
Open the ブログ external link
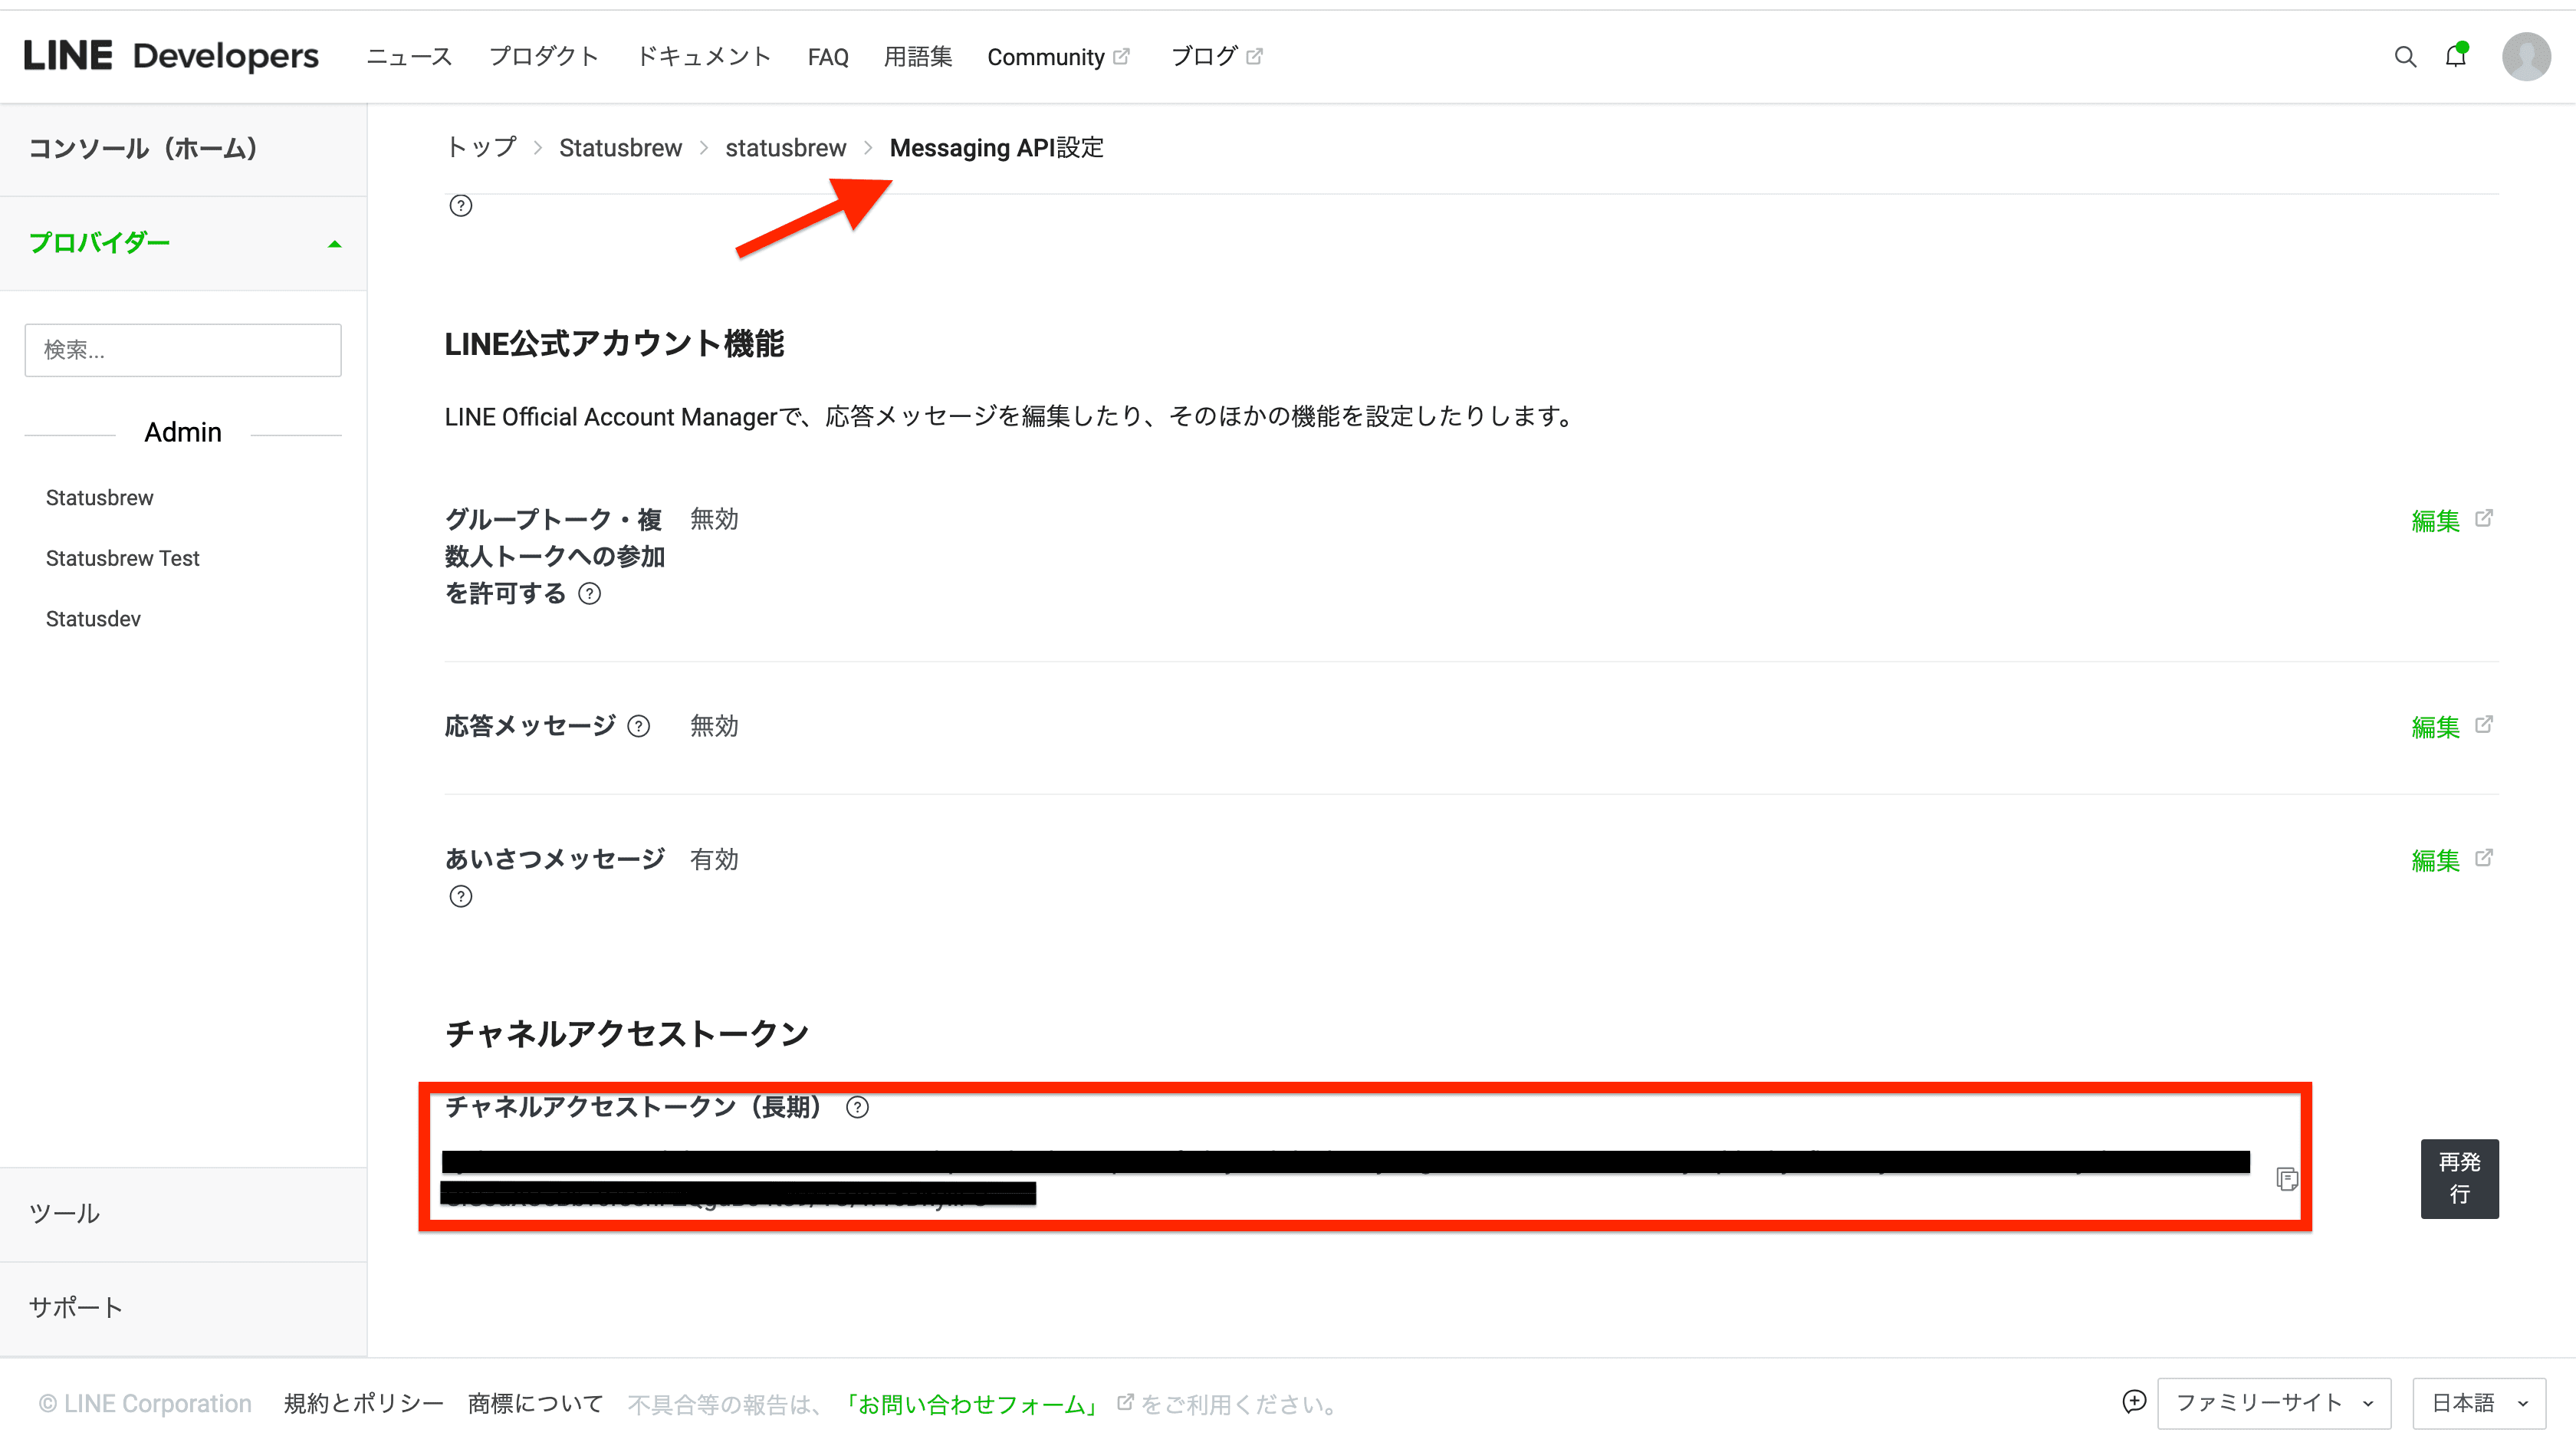[1216, 57]
